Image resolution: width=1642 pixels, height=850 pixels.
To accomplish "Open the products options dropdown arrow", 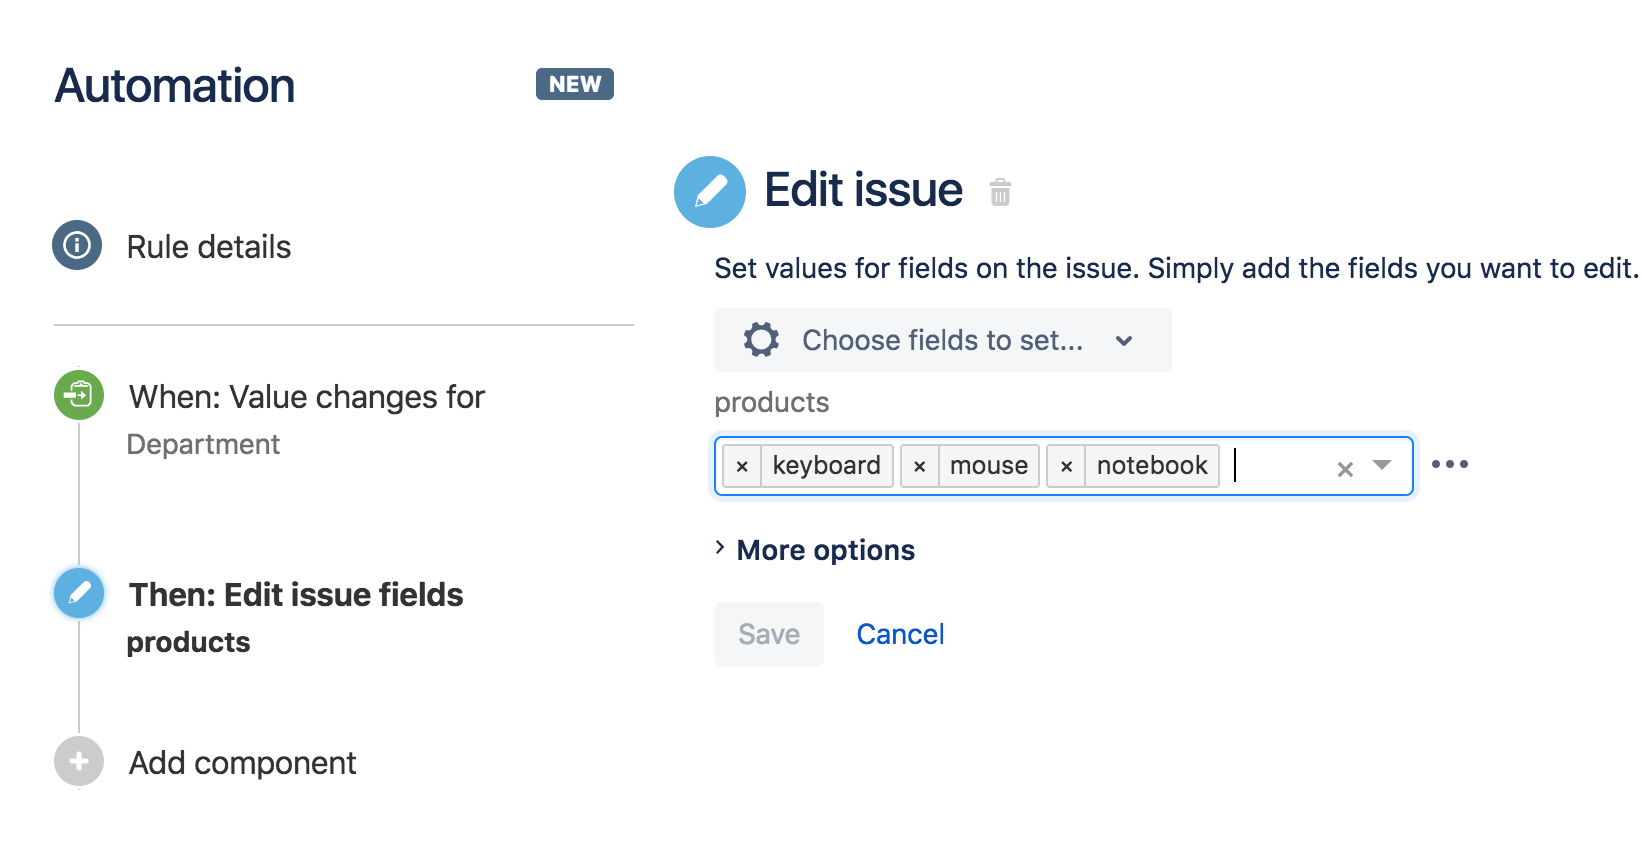I will tap(1382, 465).
